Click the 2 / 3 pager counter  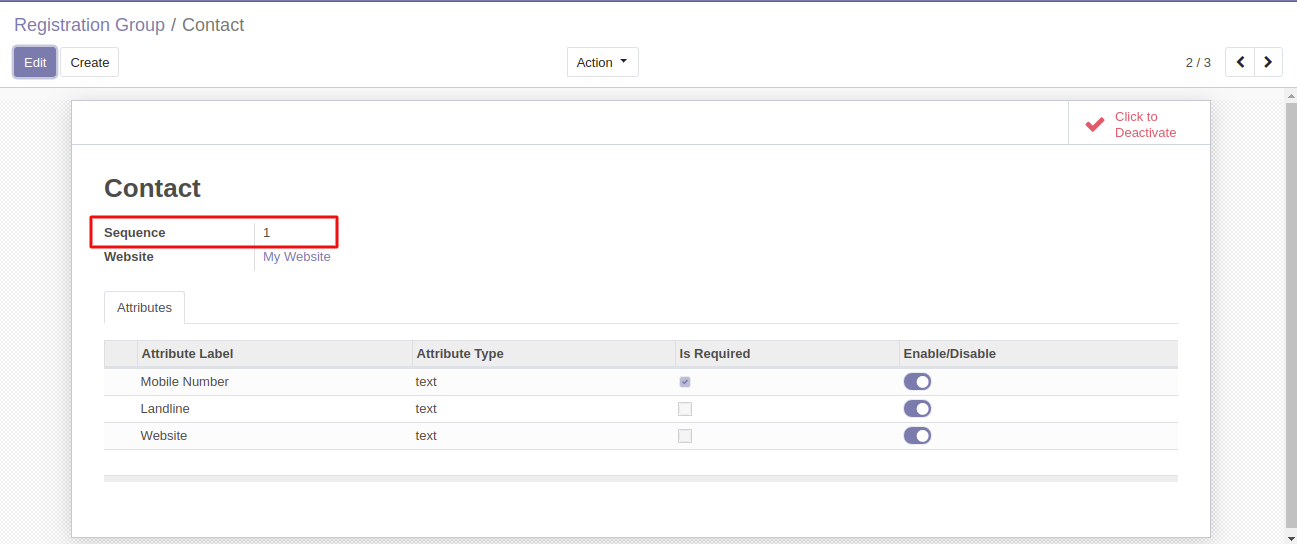1198,62
